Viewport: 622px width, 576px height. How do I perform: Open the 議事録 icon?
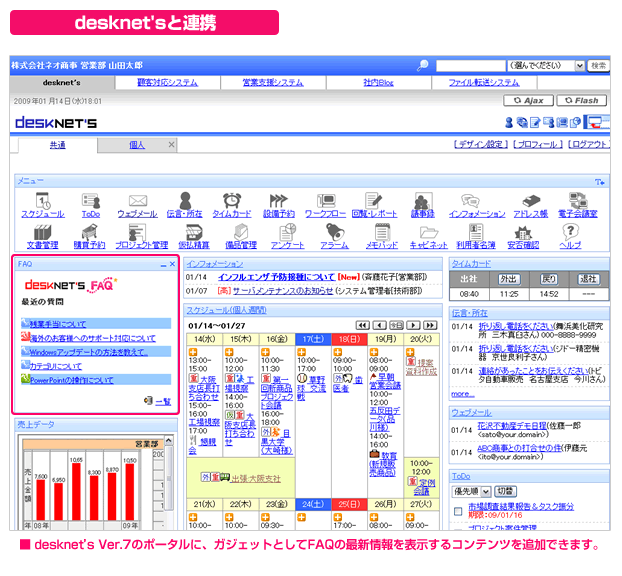(423, 201)
